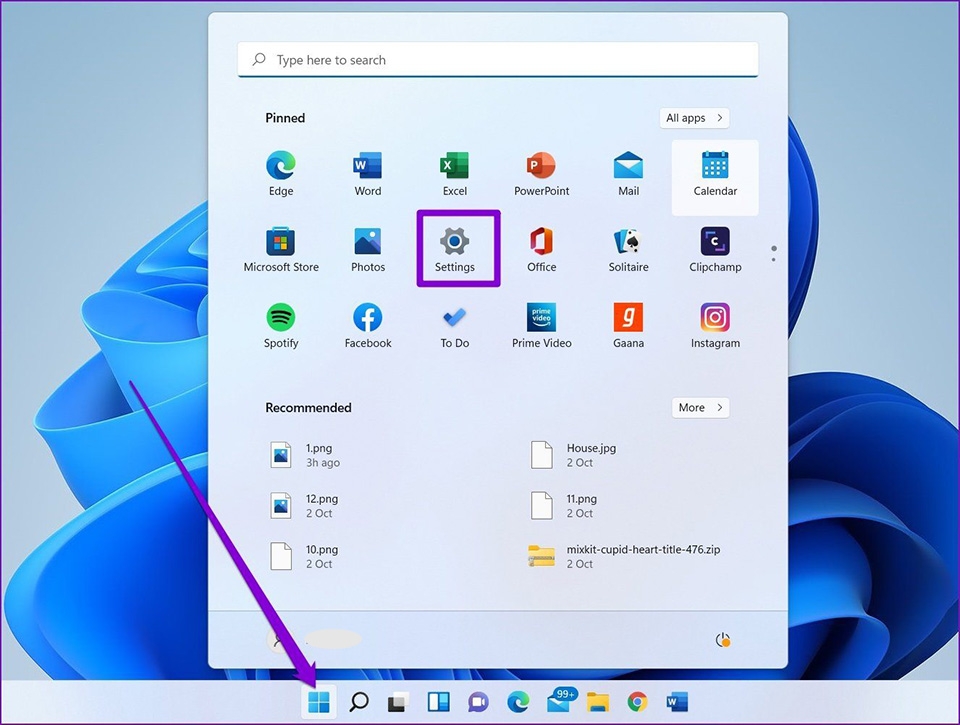Launch Clipchamp
This screenshot has height=725, width=960.
[x=714, y=247]
